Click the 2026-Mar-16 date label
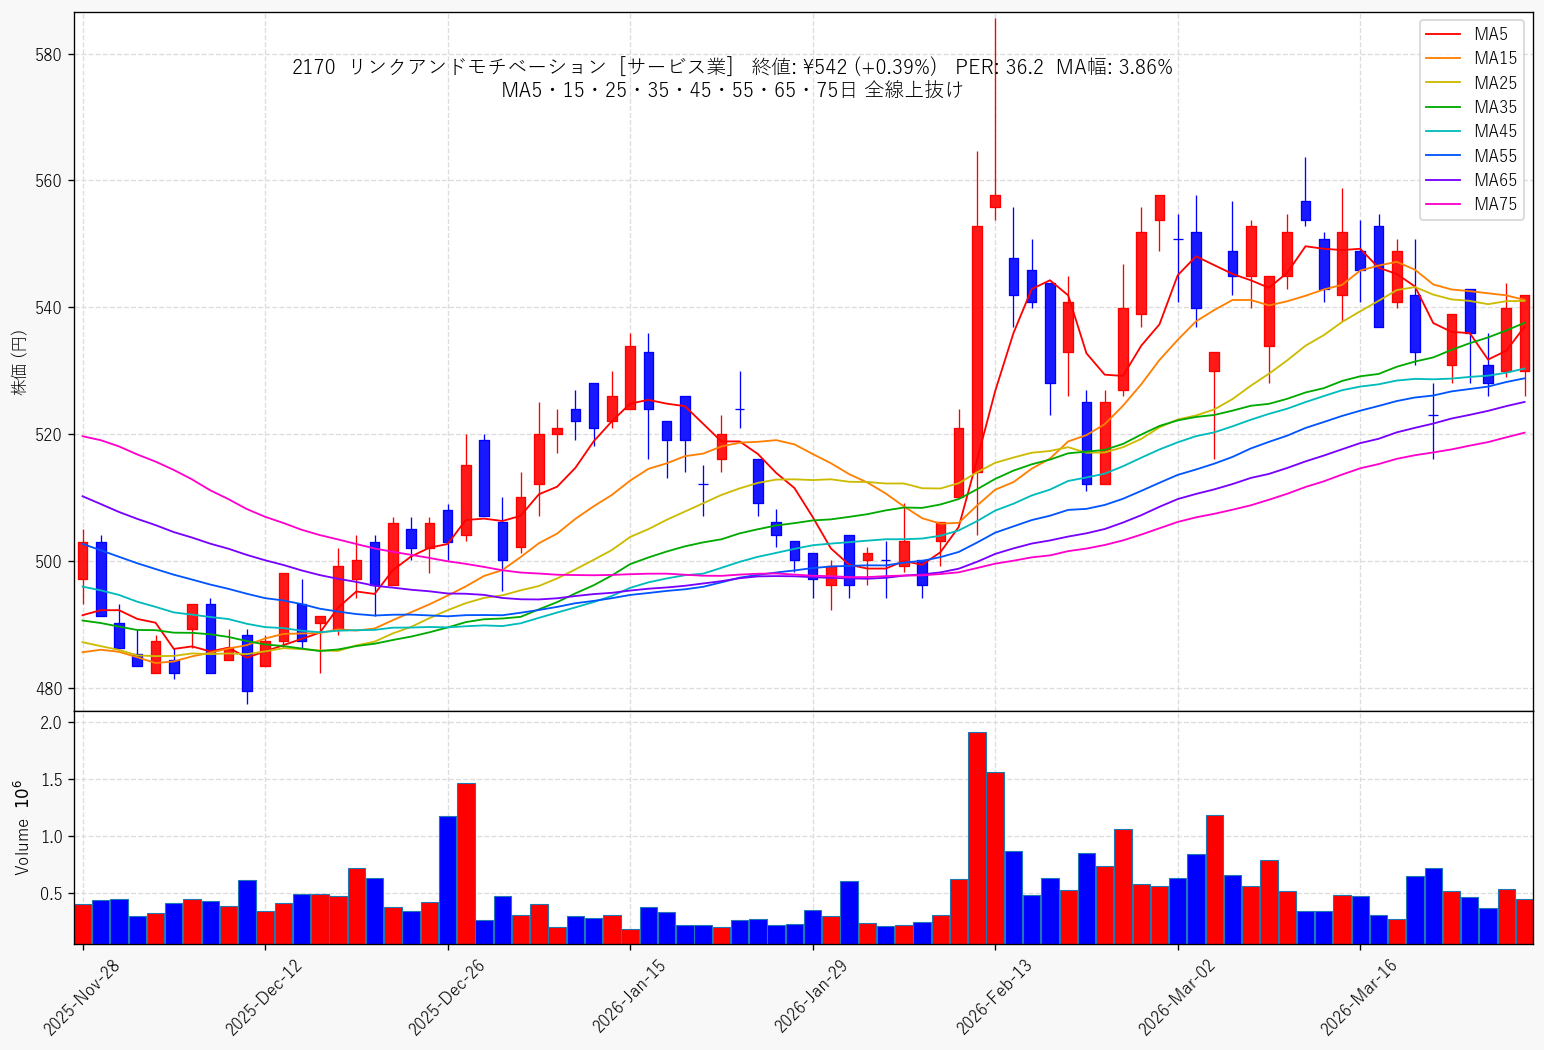 [x=1359, y=997]
